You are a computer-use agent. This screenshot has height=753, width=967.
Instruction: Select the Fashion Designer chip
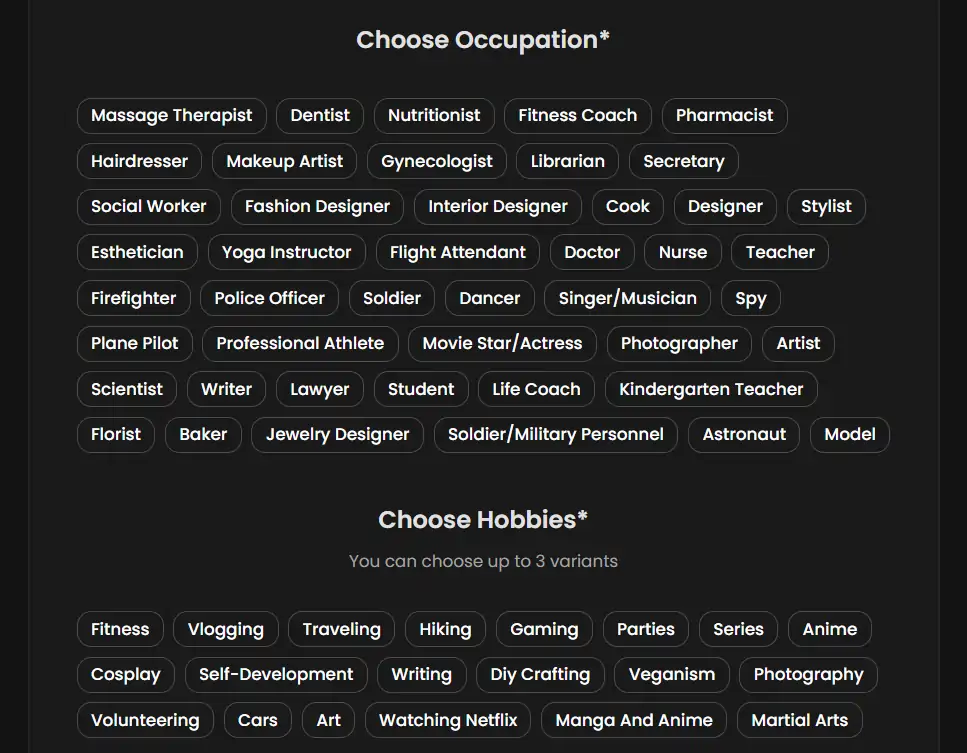pos(317,207)
